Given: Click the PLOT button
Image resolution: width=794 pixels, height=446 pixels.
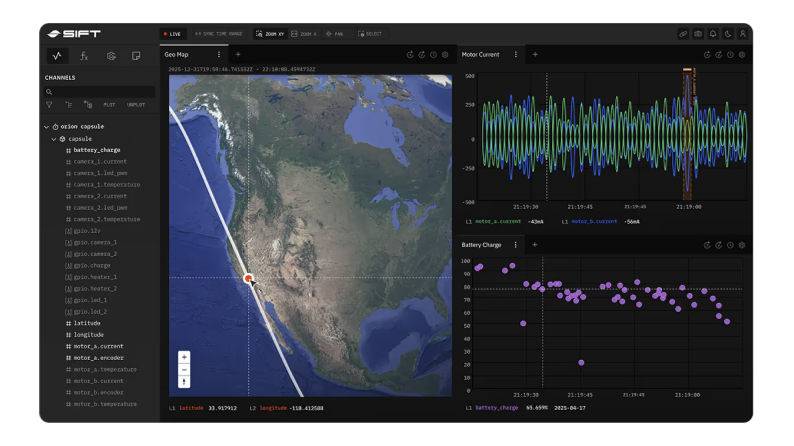Looking at the screenshot, I should (109, 105).
